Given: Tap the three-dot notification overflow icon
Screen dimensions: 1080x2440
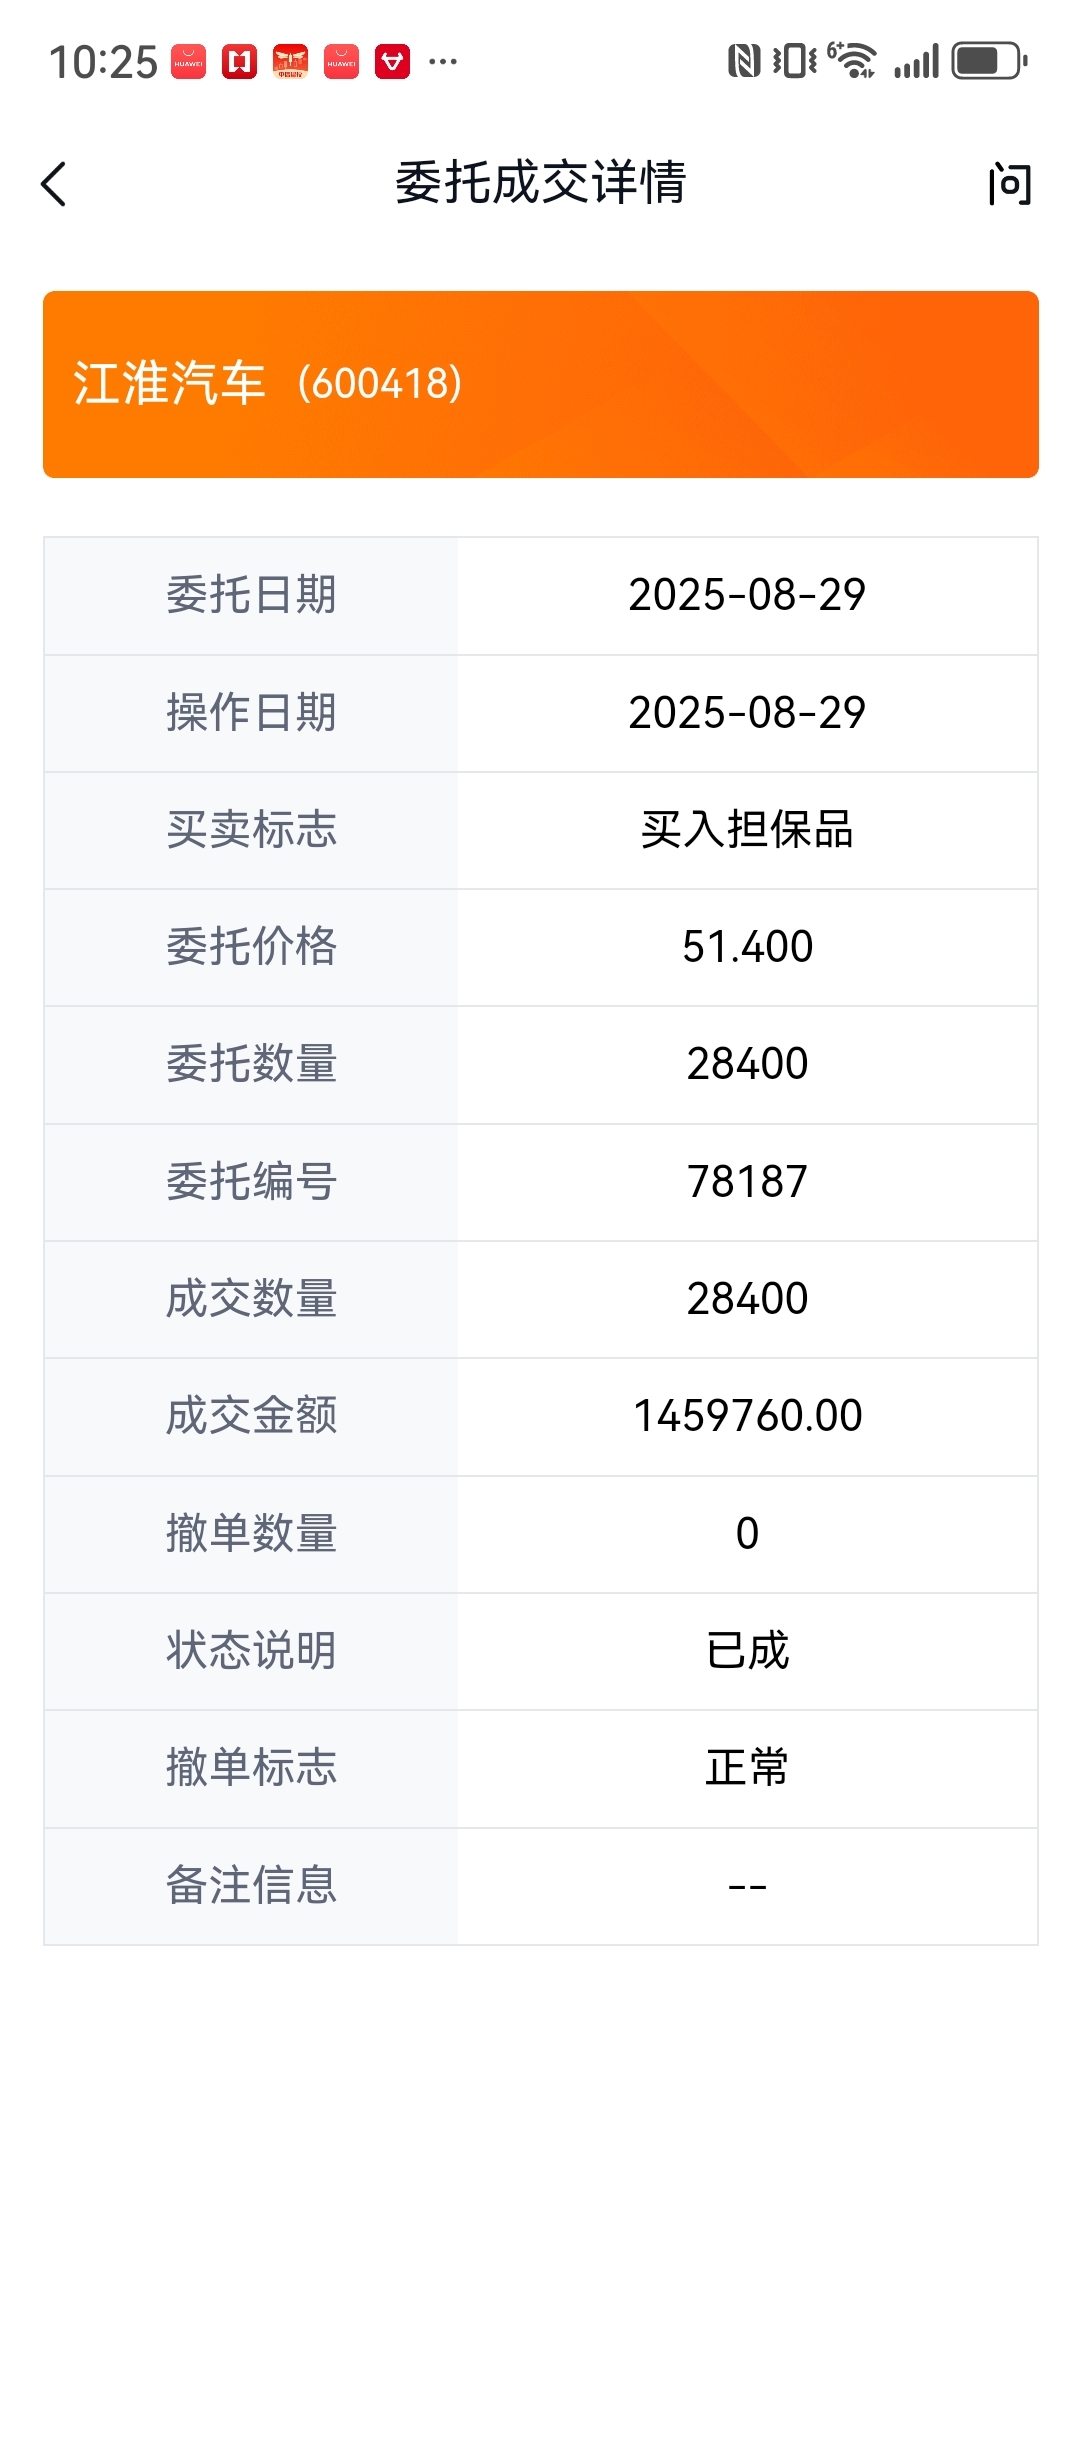Looking at the screenshot, I should point(443,62).
